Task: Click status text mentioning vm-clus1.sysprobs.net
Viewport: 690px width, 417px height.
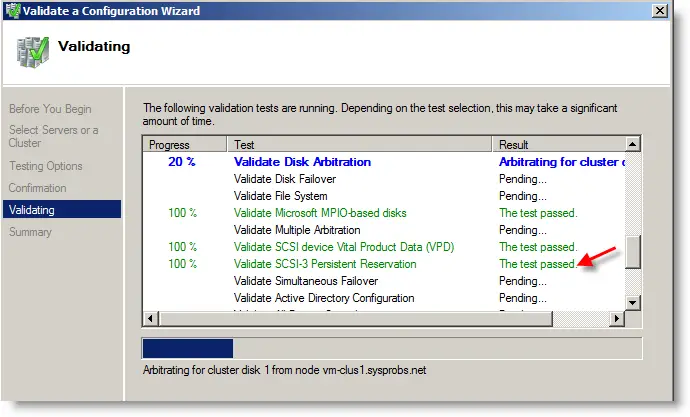Action: coord(284,370)
